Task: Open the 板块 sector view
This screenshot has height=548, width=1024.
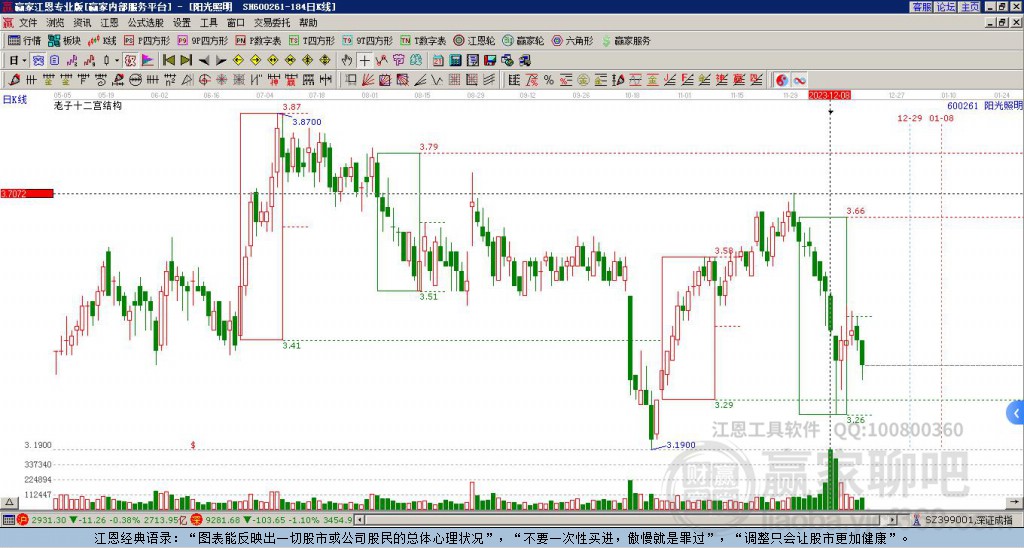Action: (64, 41)
